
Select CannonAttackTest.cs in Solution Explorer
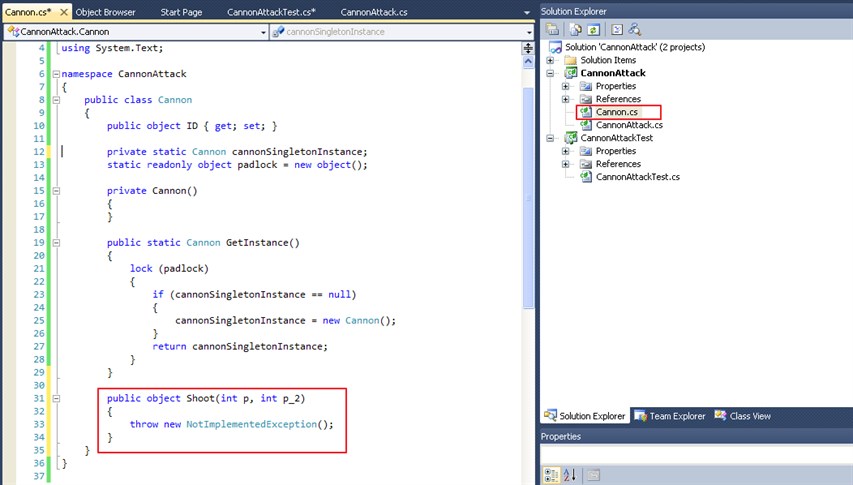(x=637, y=177)
